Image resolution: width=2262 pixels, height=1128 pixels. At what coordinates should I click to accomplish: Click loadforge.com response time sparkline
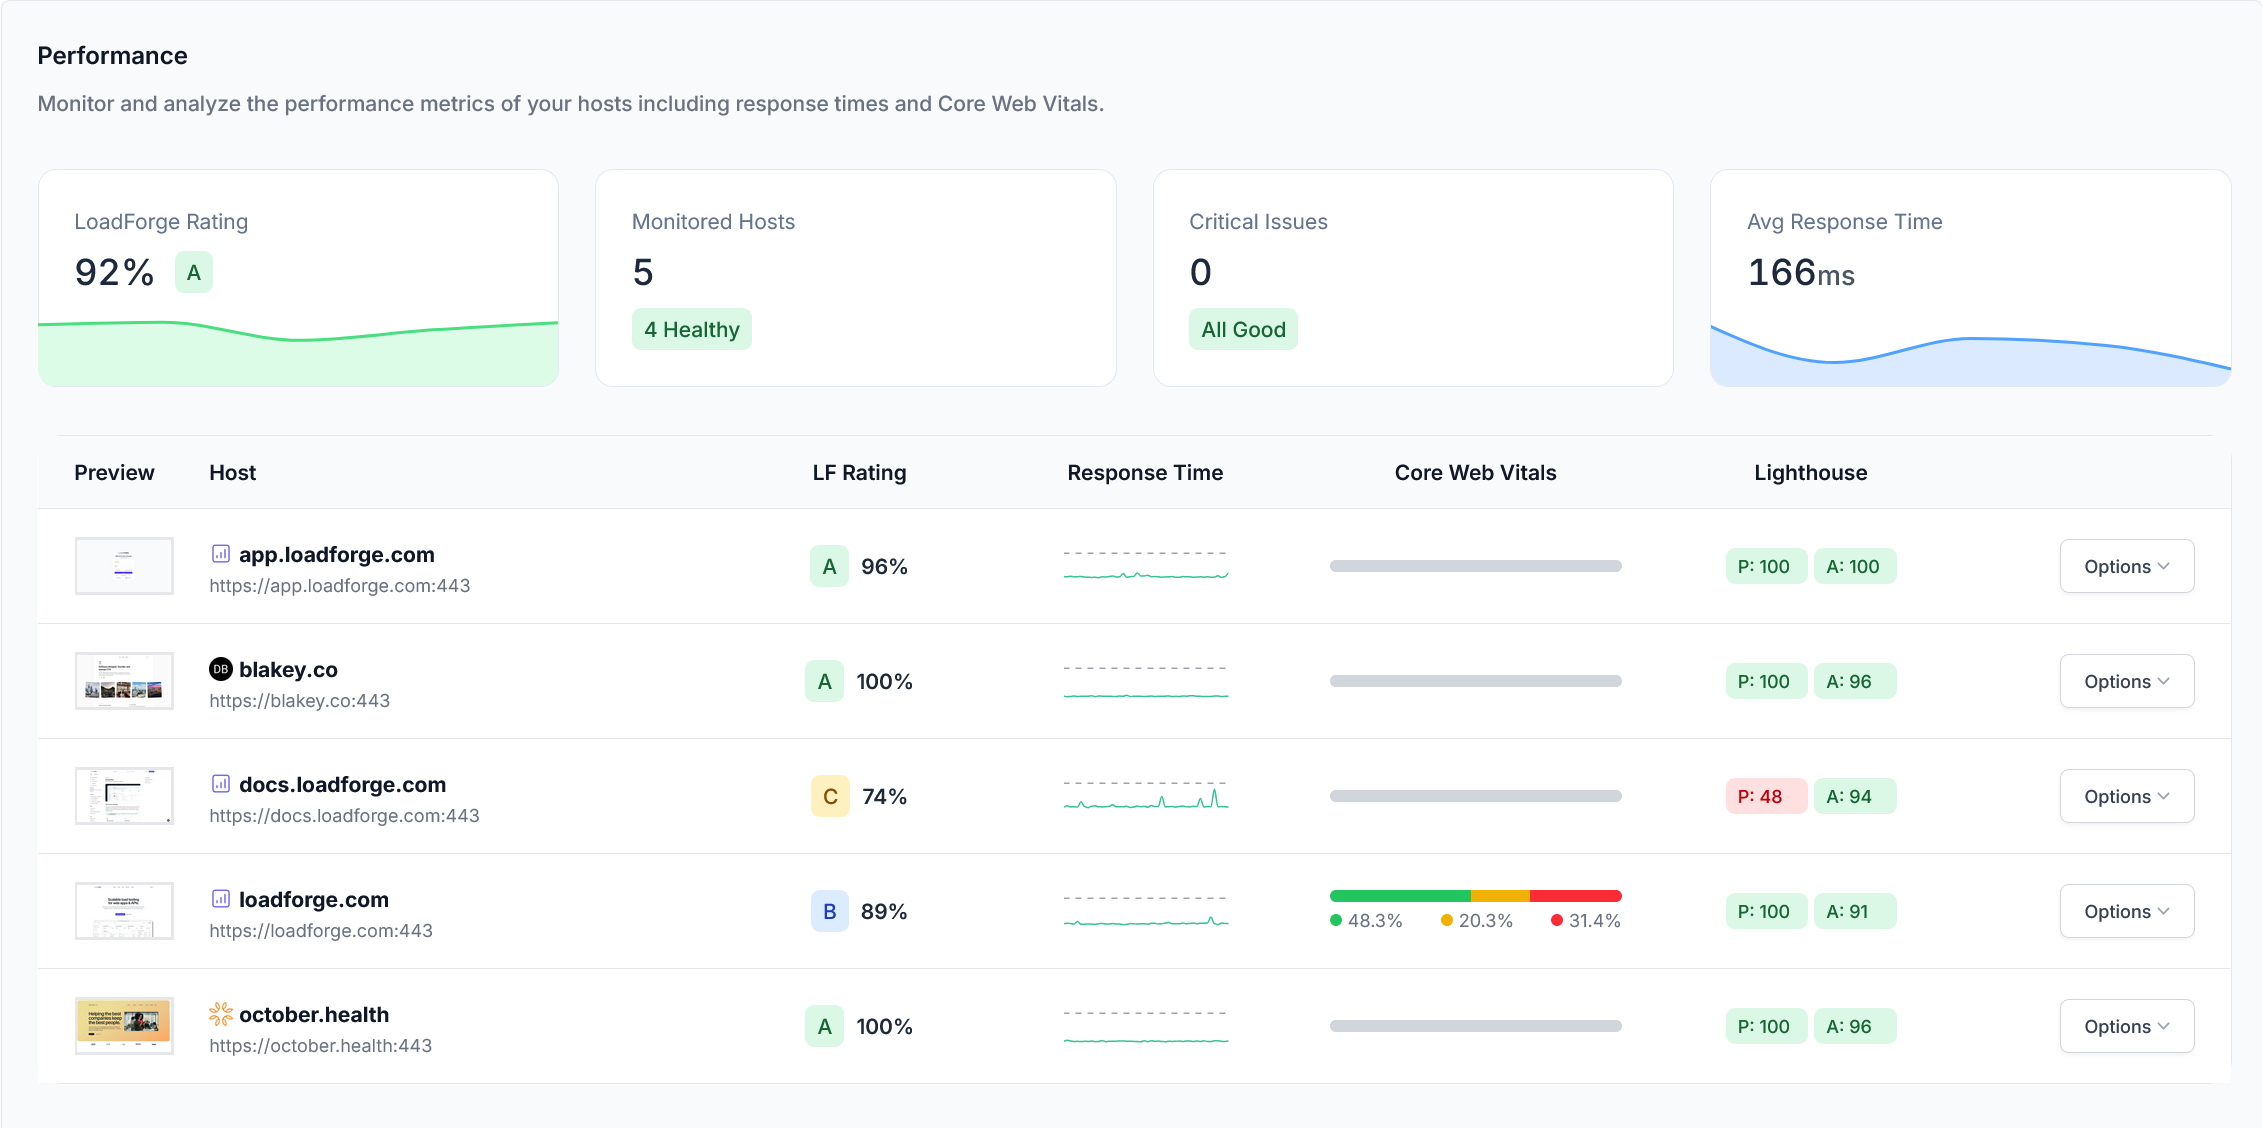1146,911
